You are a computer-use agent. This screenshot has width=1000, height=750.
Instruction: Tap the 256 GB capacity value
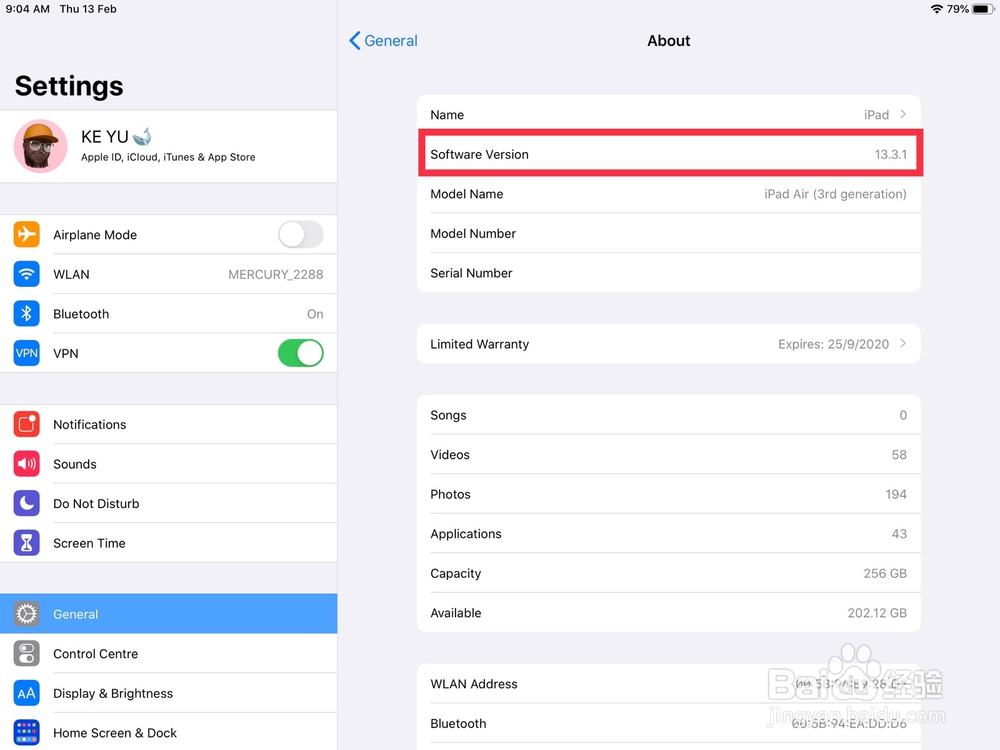[x=885, y=573]
